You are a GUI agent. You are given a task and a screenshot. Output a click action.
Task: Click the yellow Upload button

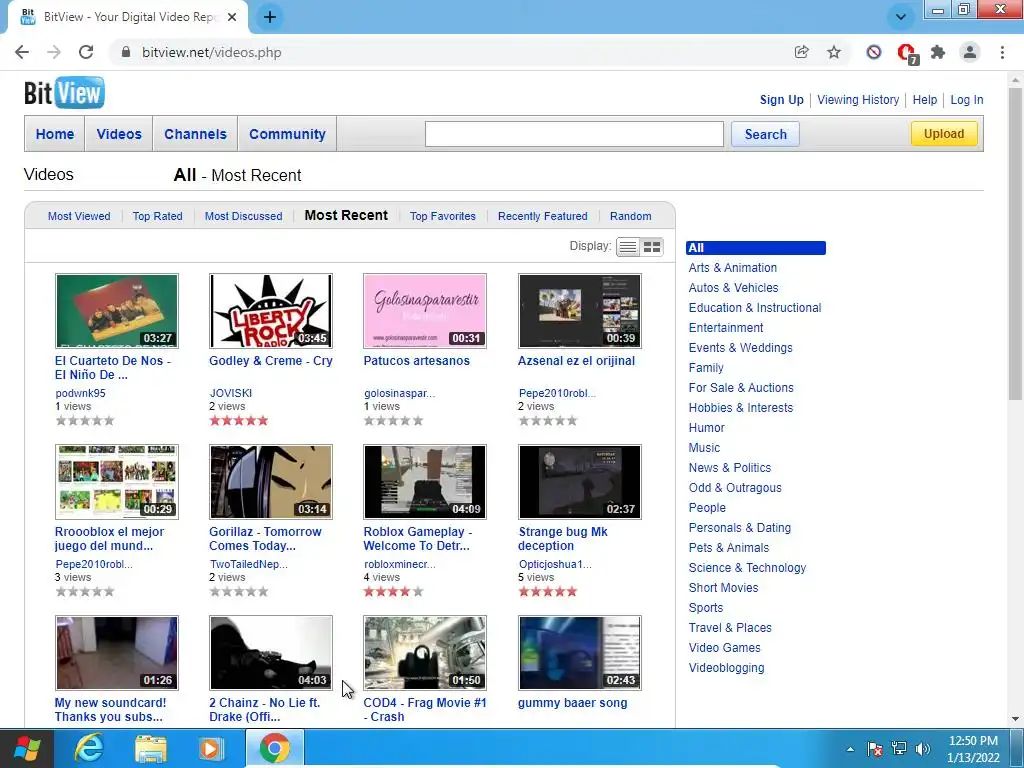944,134
